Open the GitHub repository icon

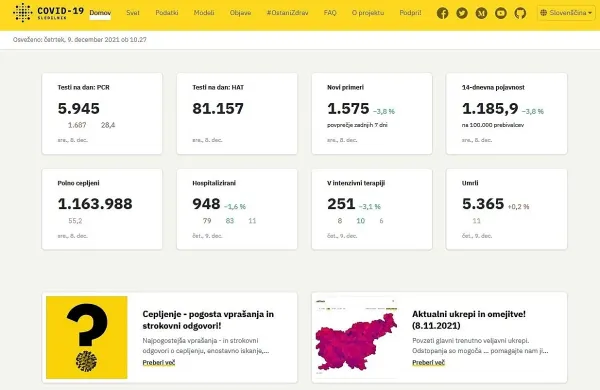coord(520,13)
